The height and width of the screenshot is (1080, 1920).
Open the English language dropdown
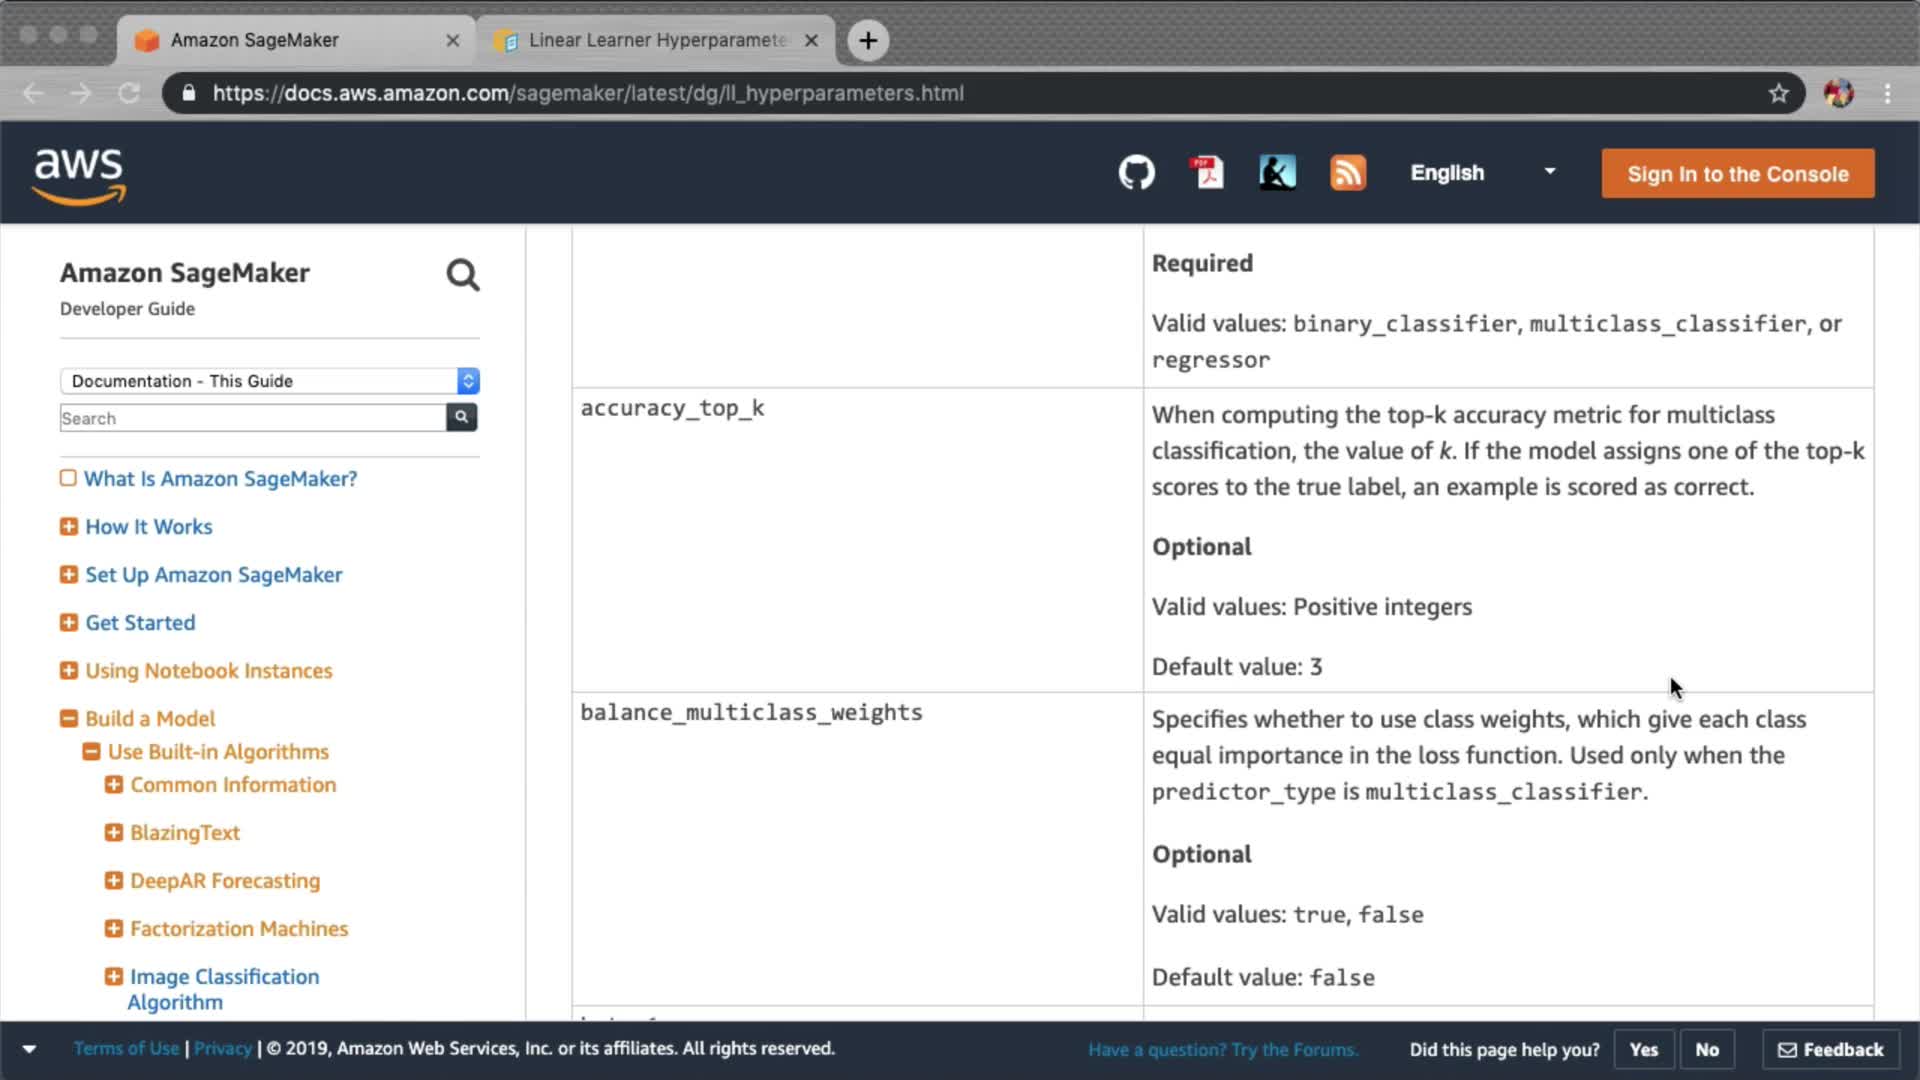click(x=1482, y=173)
